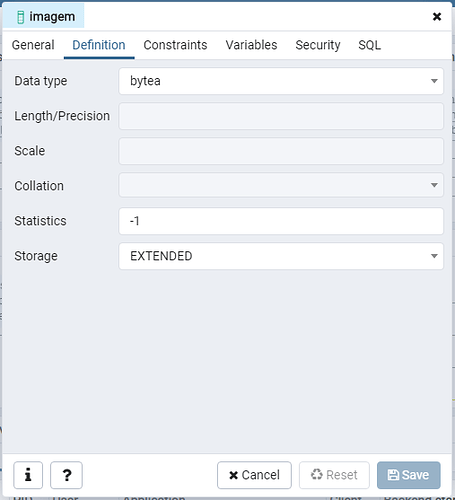Click the Length/Precision field
Image resolution: width=455 pixels, height=500 pixels.
click(x=281, y=116)
